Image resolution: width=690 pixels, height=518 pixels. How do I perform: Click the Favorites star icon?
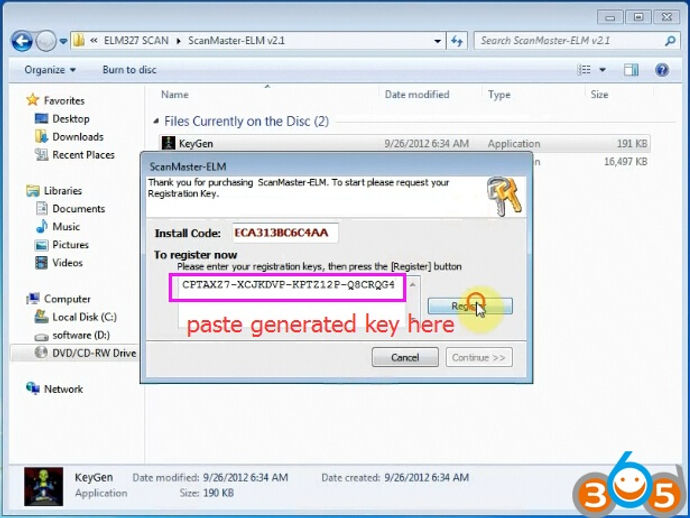(x=33, y=99)
